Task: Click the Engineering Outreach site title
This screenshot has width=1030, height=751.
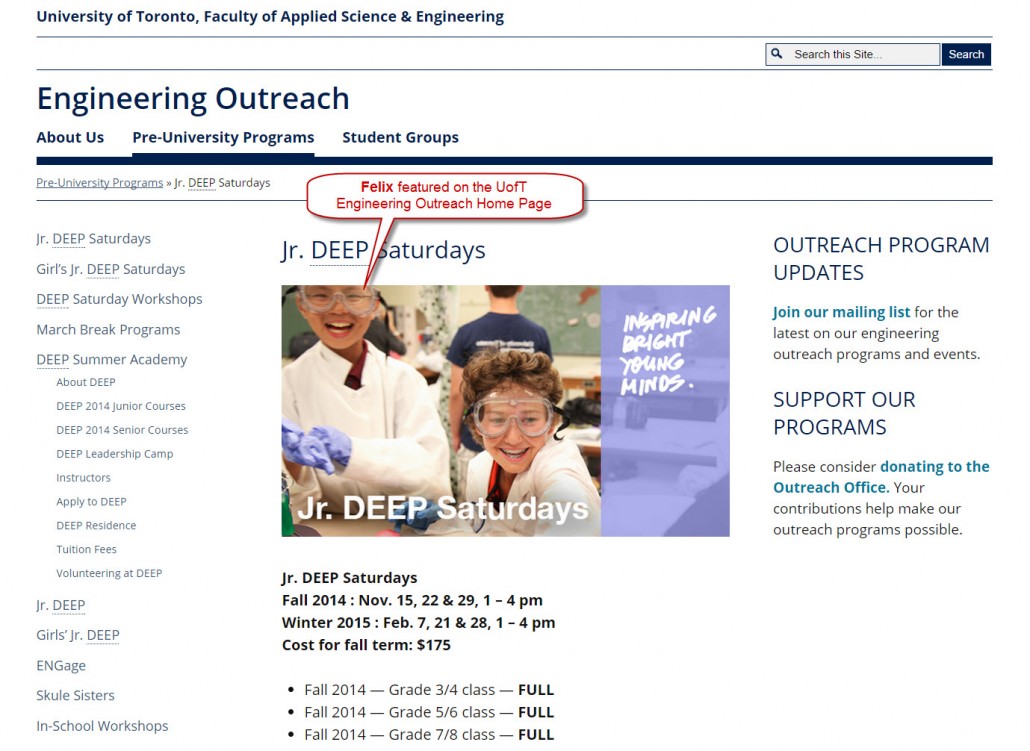Action: [x=193, y=99]
